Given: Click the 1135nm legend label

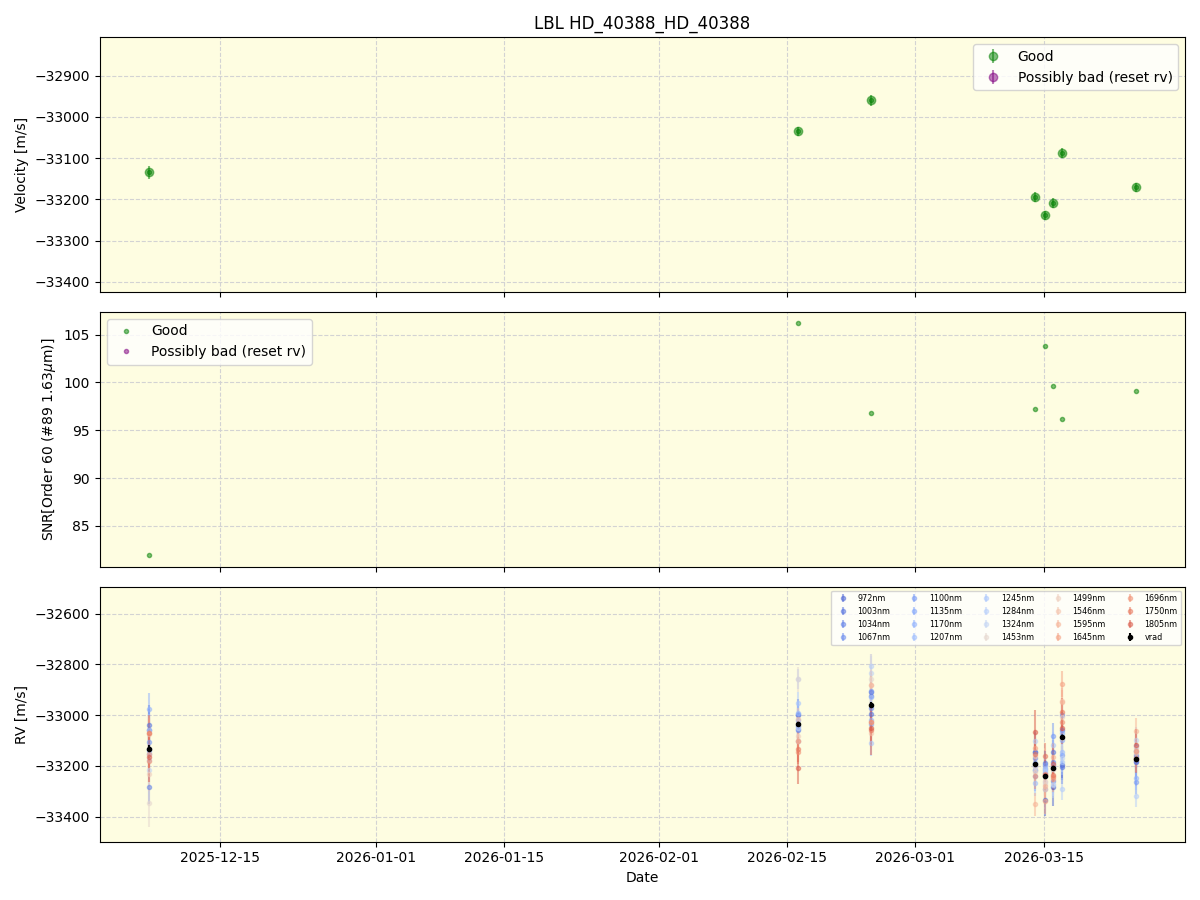Looking at the screenshot, I should pos(946,611).
